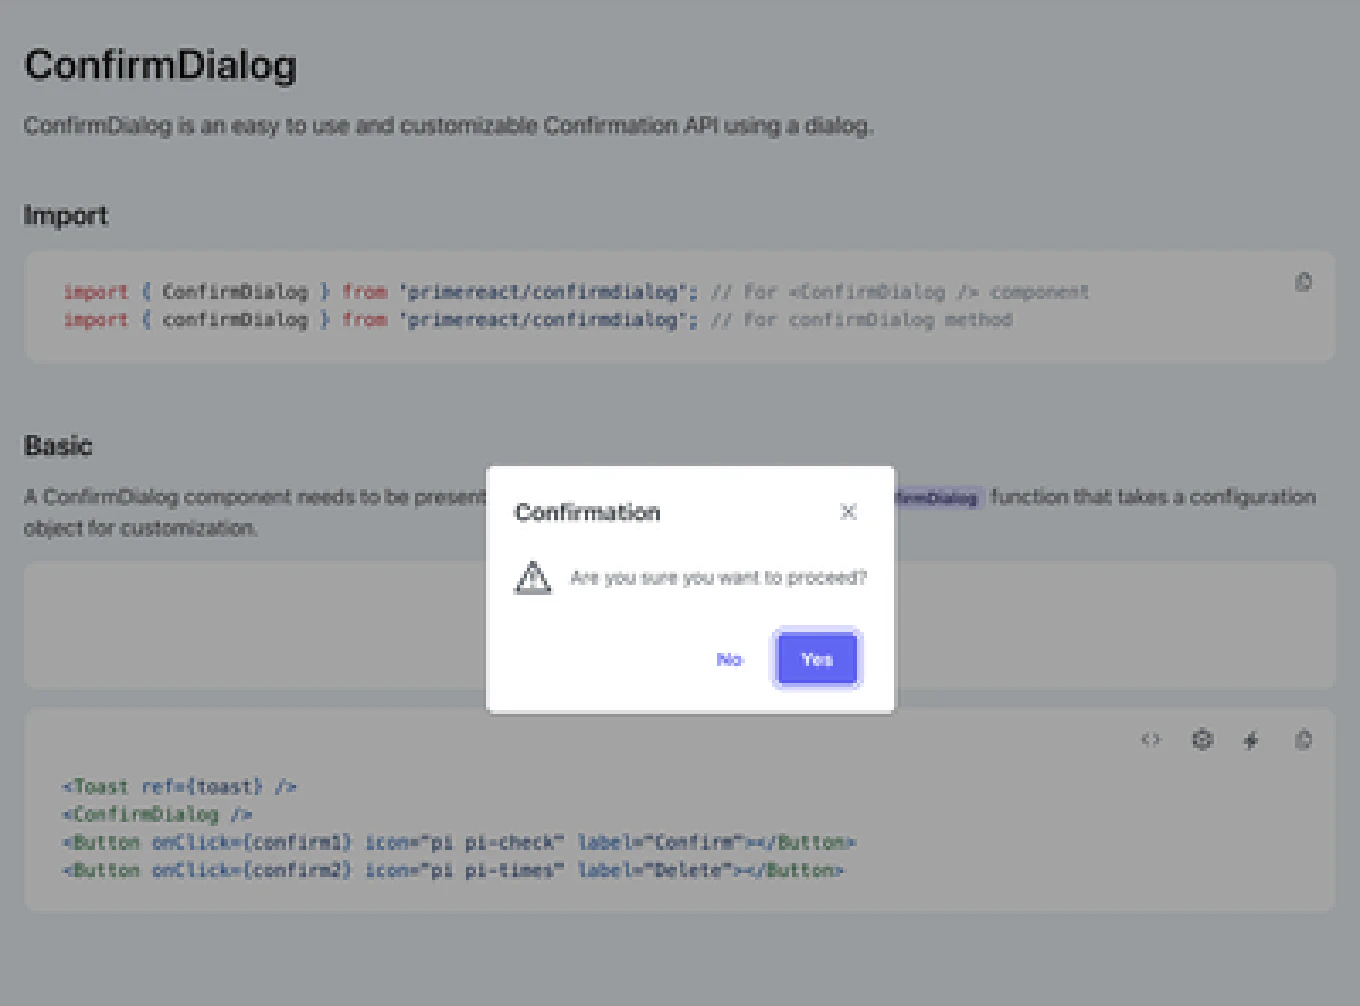
Task: Copy the Import code snippet
Action: coord(1303,282)
